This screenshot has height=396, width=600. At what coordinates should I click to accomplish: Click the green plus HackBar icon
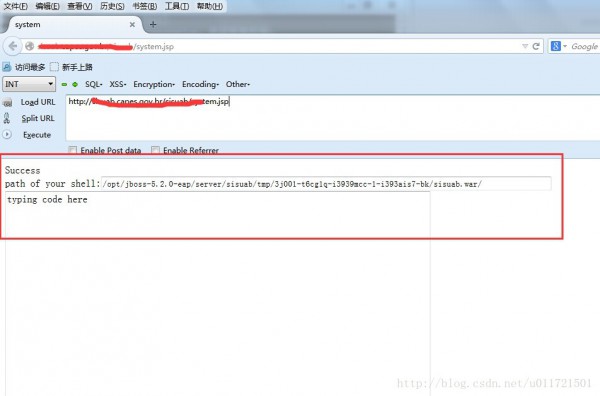click(75, 84)
